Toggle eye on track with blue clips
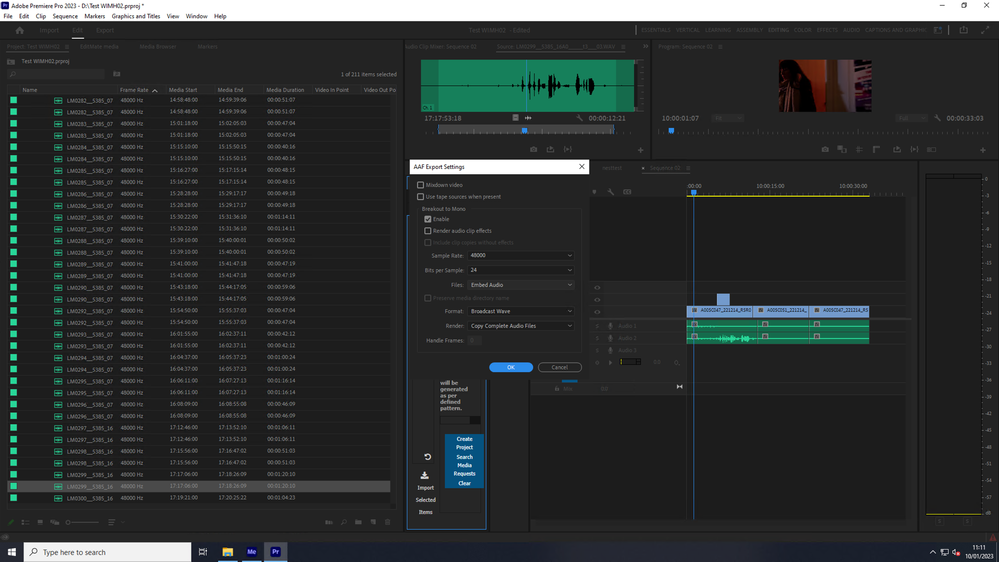Image resolution: width=999 pixels, height=562 pixels. click(x=597, y=312)
